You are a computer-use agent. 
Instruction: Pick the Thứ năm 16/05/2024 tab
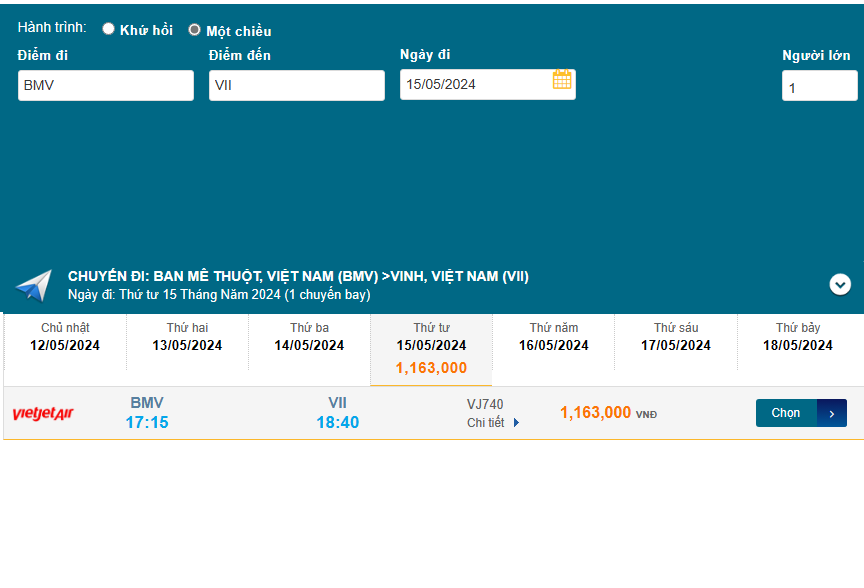click(x=554, y=337)
